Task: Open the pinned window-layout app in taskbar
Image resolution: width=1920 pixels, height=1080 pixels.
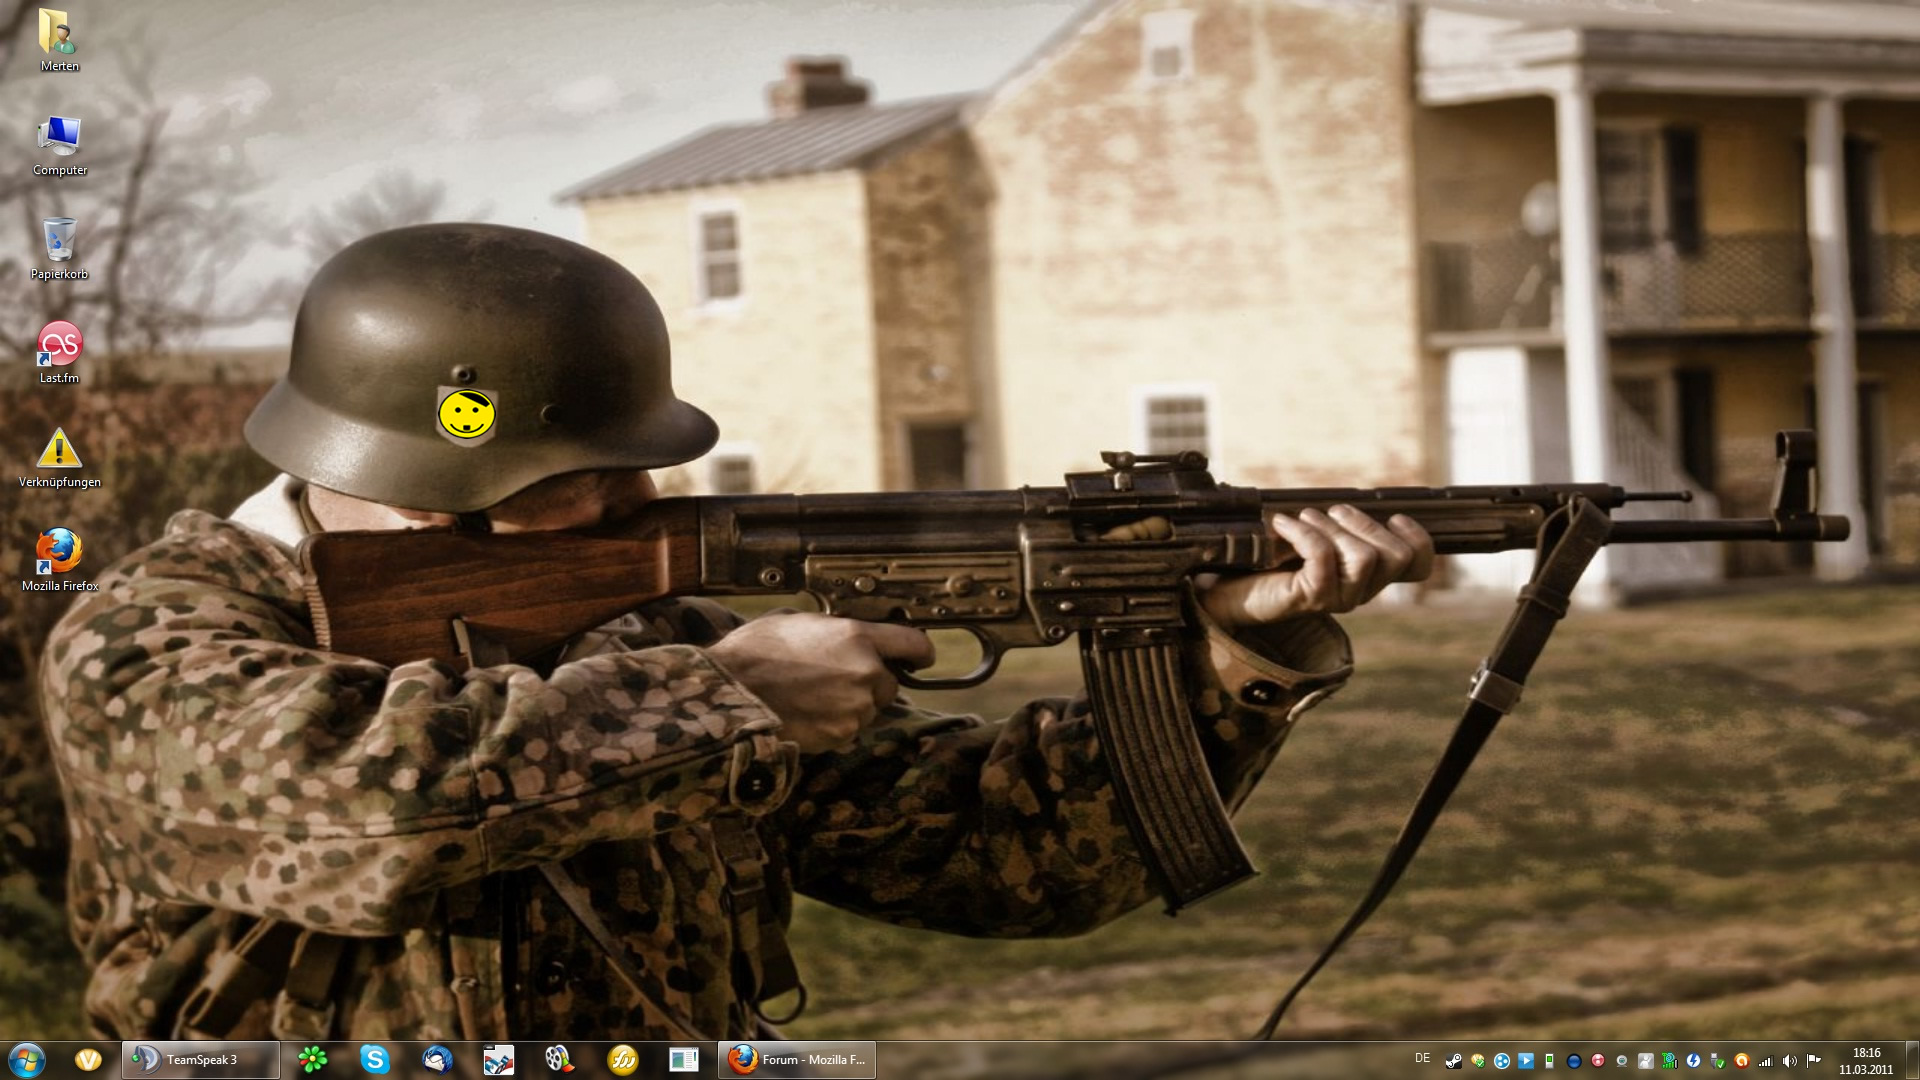Action: [x=684, y=1060]
